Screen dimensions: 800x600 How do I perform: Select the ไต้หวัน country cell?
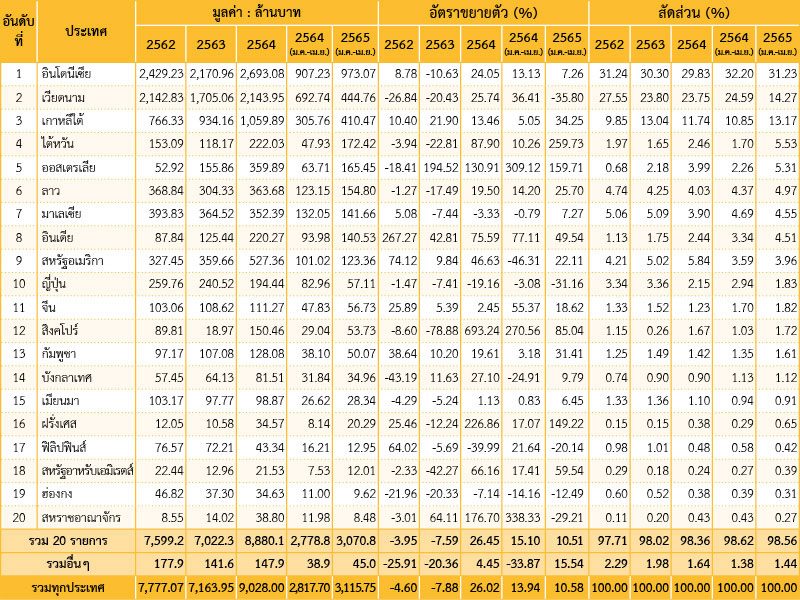[x=58, y=143]
